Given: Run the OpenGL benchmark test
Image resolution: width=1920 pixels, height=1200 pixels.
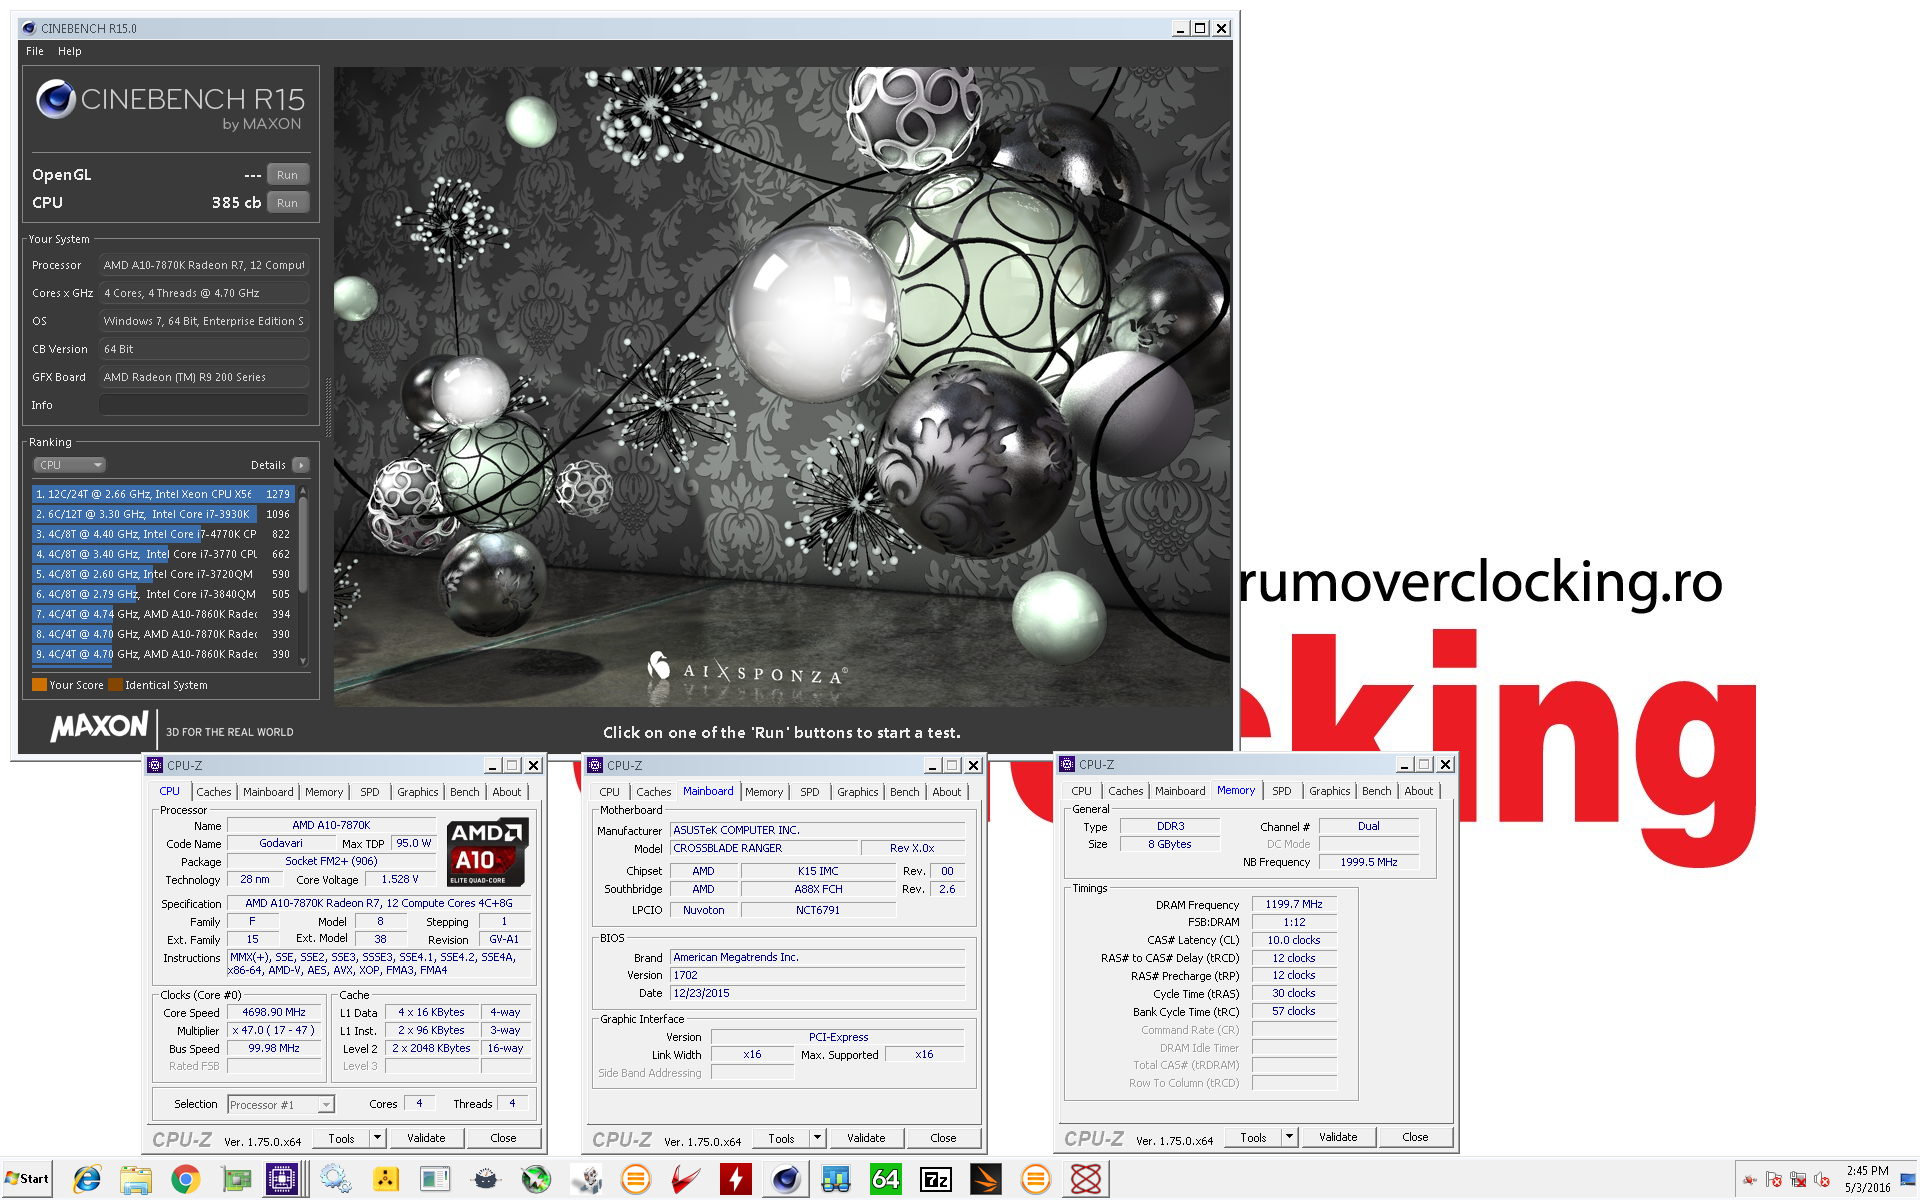Looking at the screenshot, I should pyautogui.click(x=288, y=175).
